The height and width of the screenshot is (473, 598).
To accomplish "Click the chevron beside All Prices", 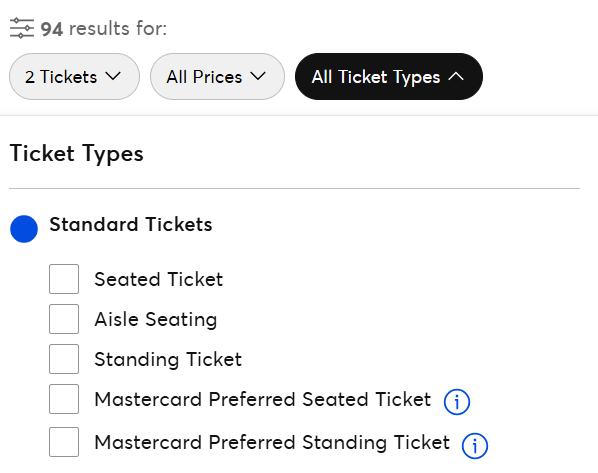I will (x=258, y=76).
